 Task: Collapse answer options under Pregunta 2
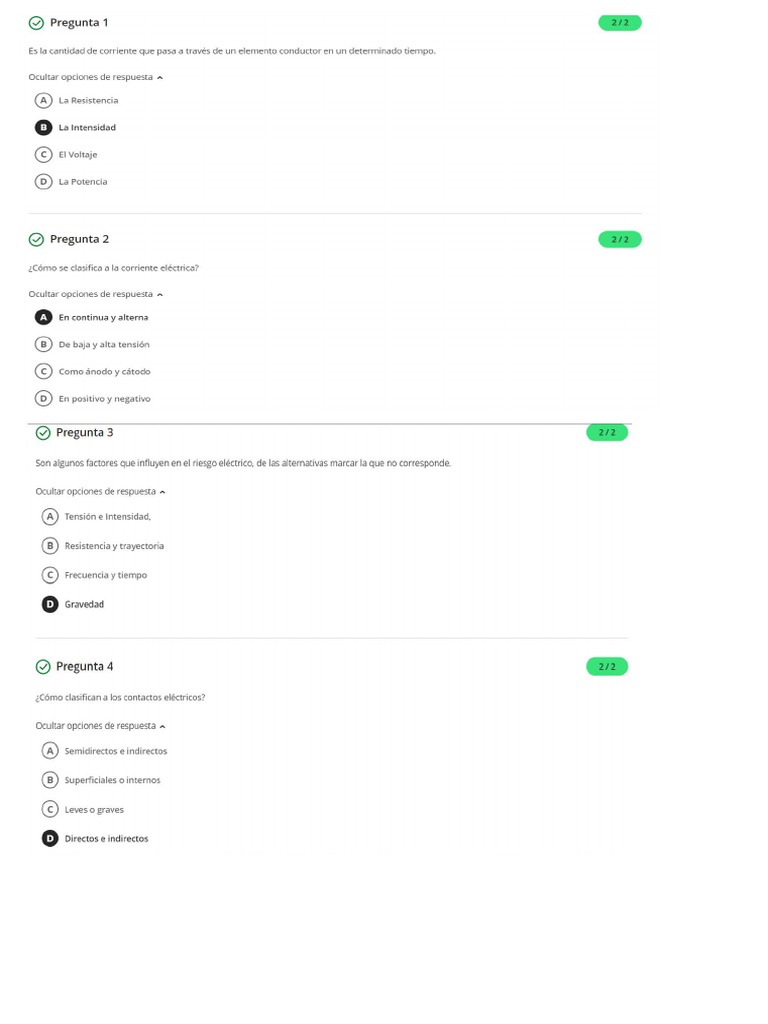click(95, 294)
